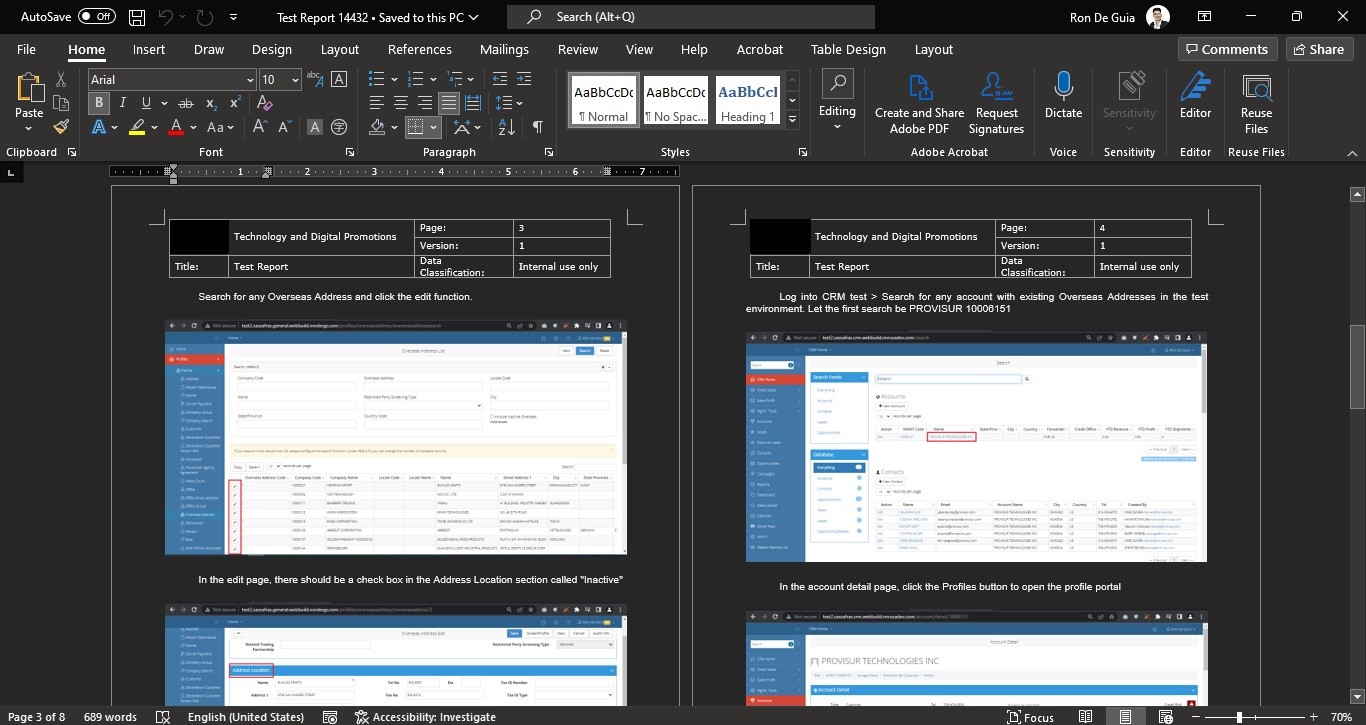Switch to the Insert tab
Viewport: 1366px width, 725px height.
click(149, 49)
